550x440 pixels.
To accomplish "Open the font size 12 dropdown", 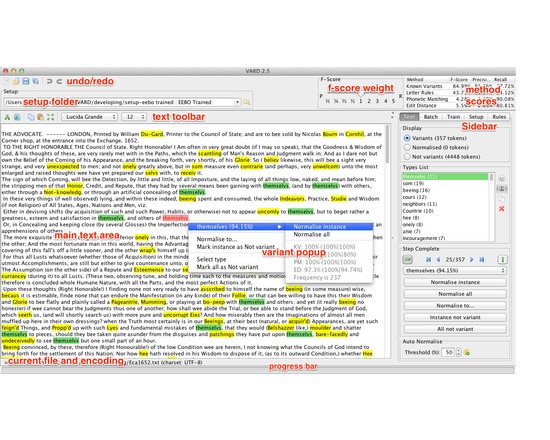I will click(x=134, y=117).
